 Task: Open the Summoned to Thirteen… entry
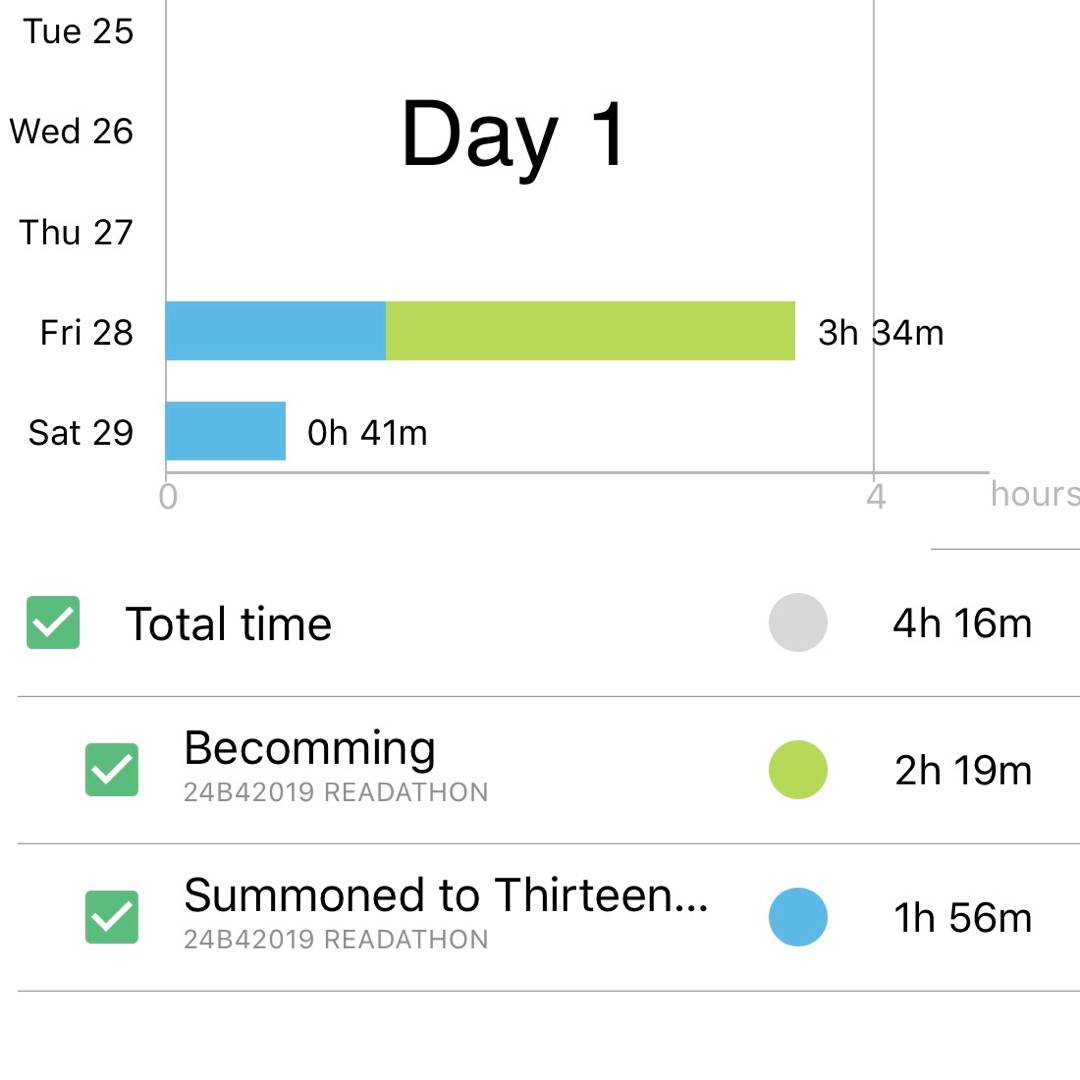(445, 895)
